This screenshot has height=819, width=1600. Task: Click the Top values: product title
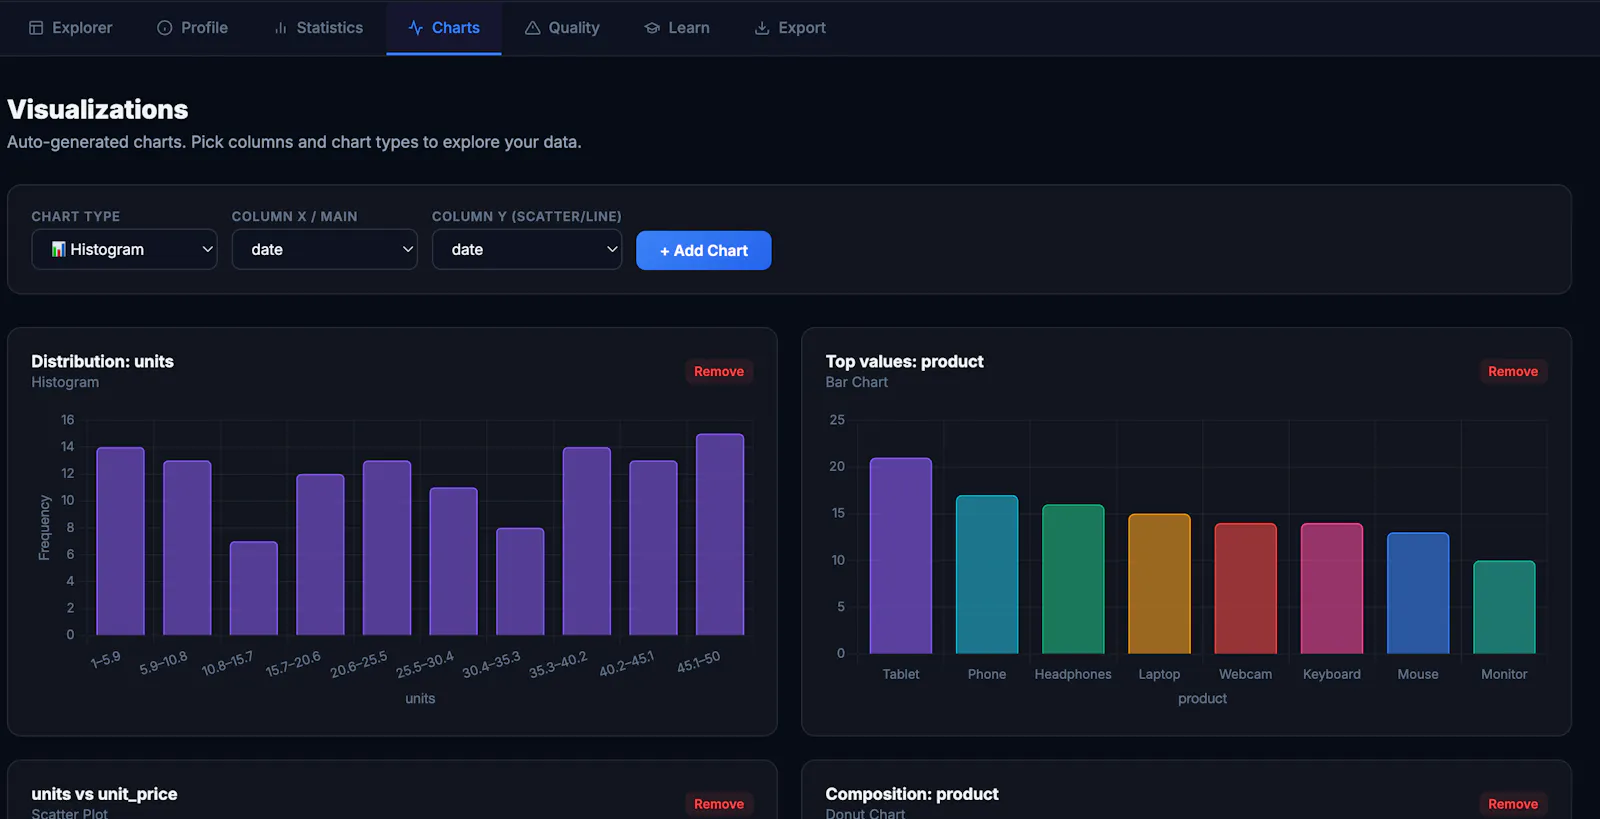[904, 361]
